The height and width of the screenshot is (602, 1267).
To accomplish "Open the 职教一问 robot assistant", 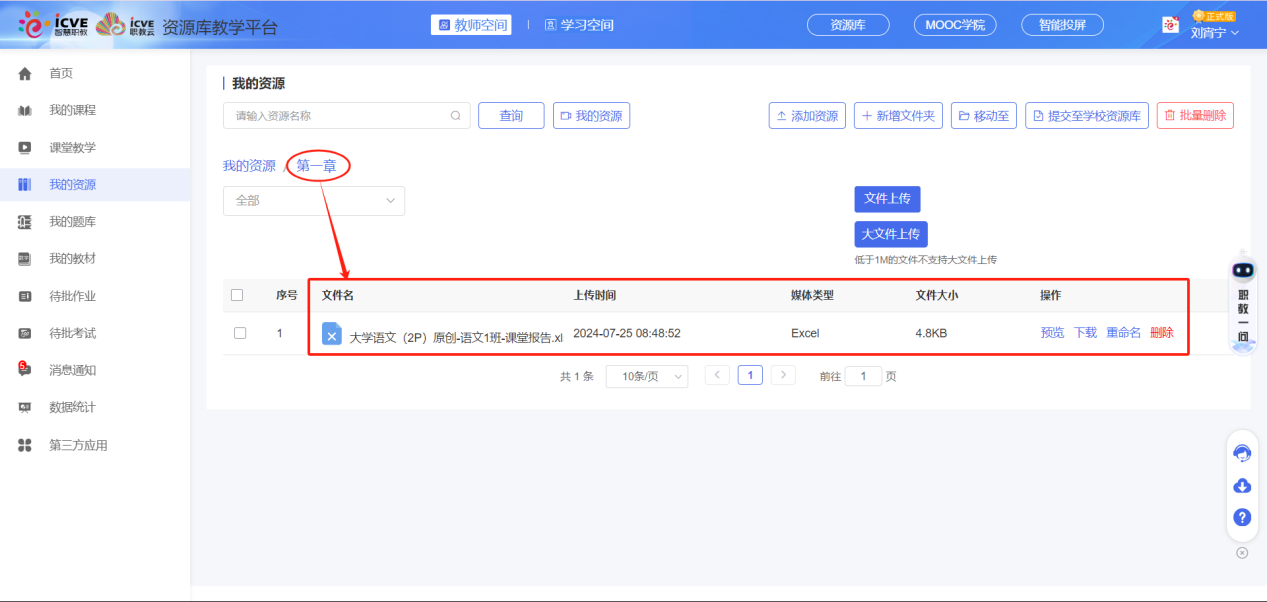I will point(1241,270).
